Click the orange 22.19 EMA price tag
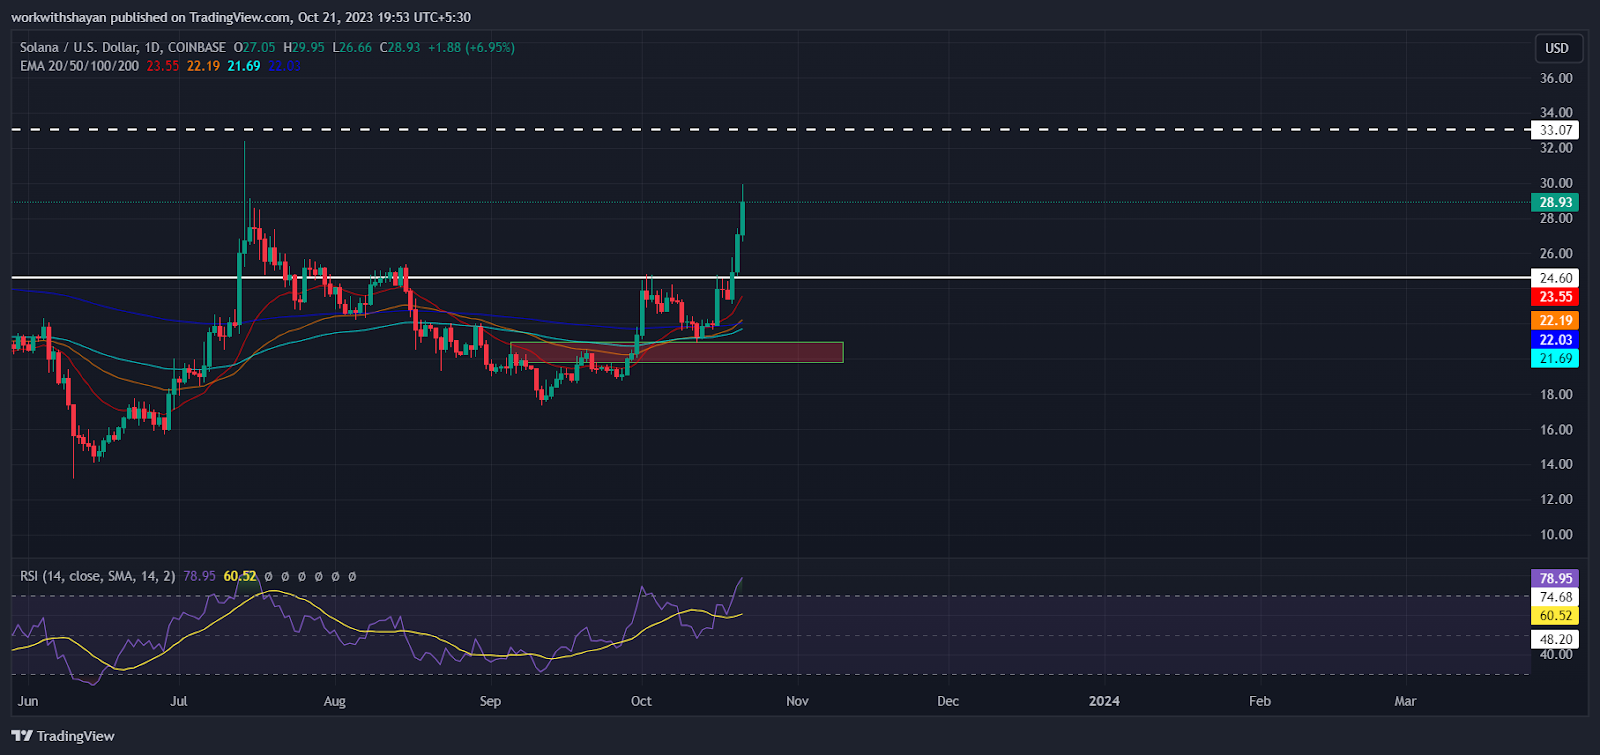The width and height of the screenshot is (1600, 755). (1555, 321)
